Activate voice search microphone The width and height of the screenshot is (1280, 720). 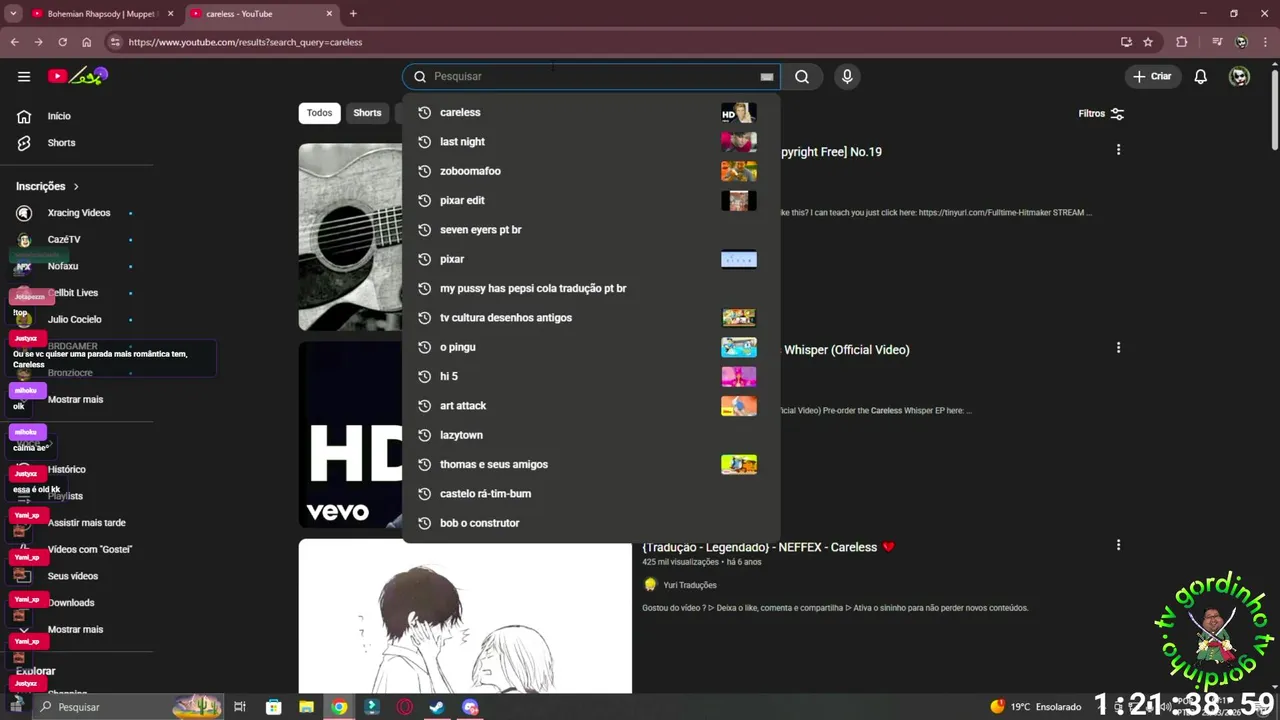click(x=847, y=77)
